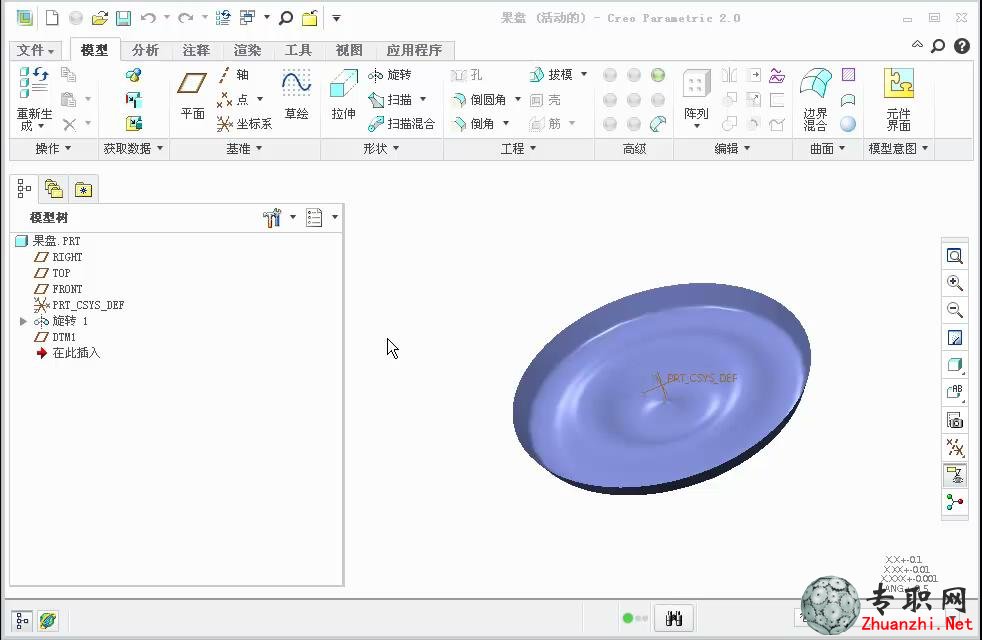Create a datum Axis (轴)
Screen dimensions: 982x640
coord(234,75)
